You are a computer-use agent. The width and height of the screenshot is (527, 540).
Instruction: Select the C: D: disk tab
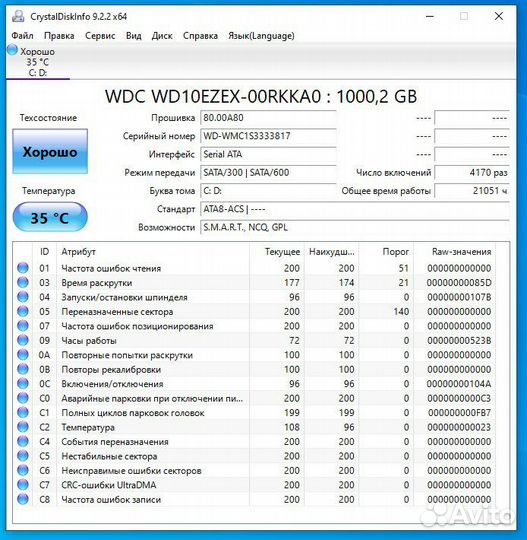point(38,62)
